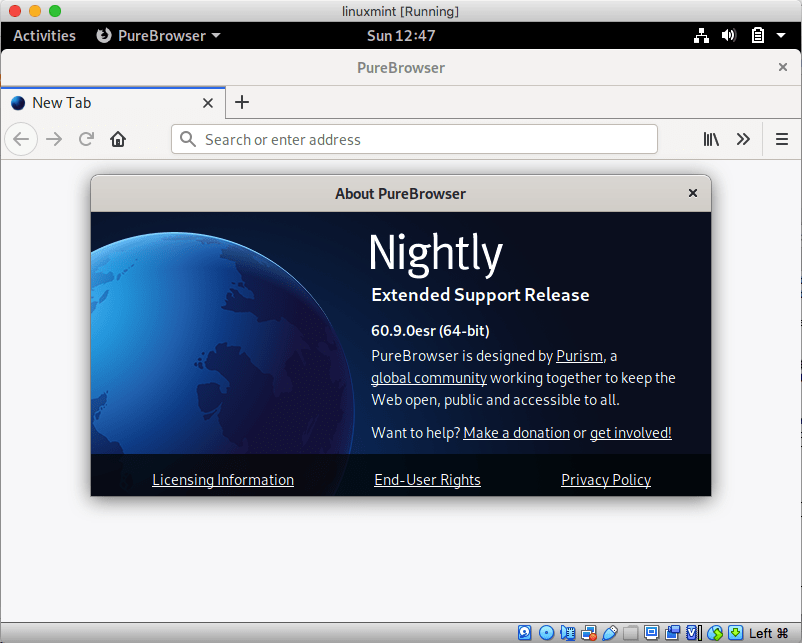Reload the current page
Viewport: 802px width, 643px height.
pos(86,139)
